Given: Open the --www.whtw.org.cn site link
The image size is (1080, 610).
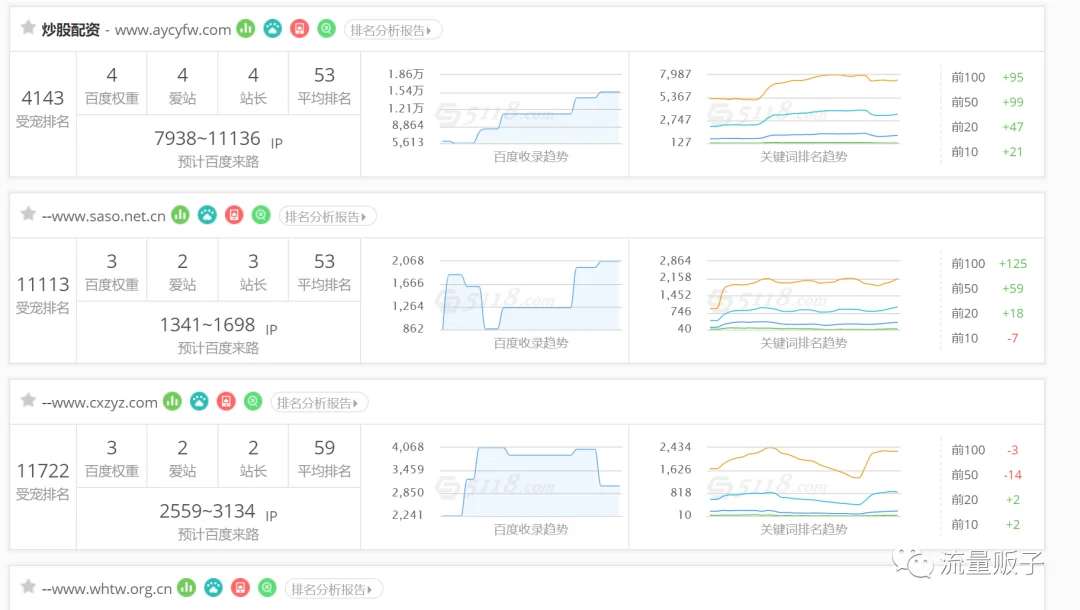Looking at the screenshot, I should (x=107, y=589).
